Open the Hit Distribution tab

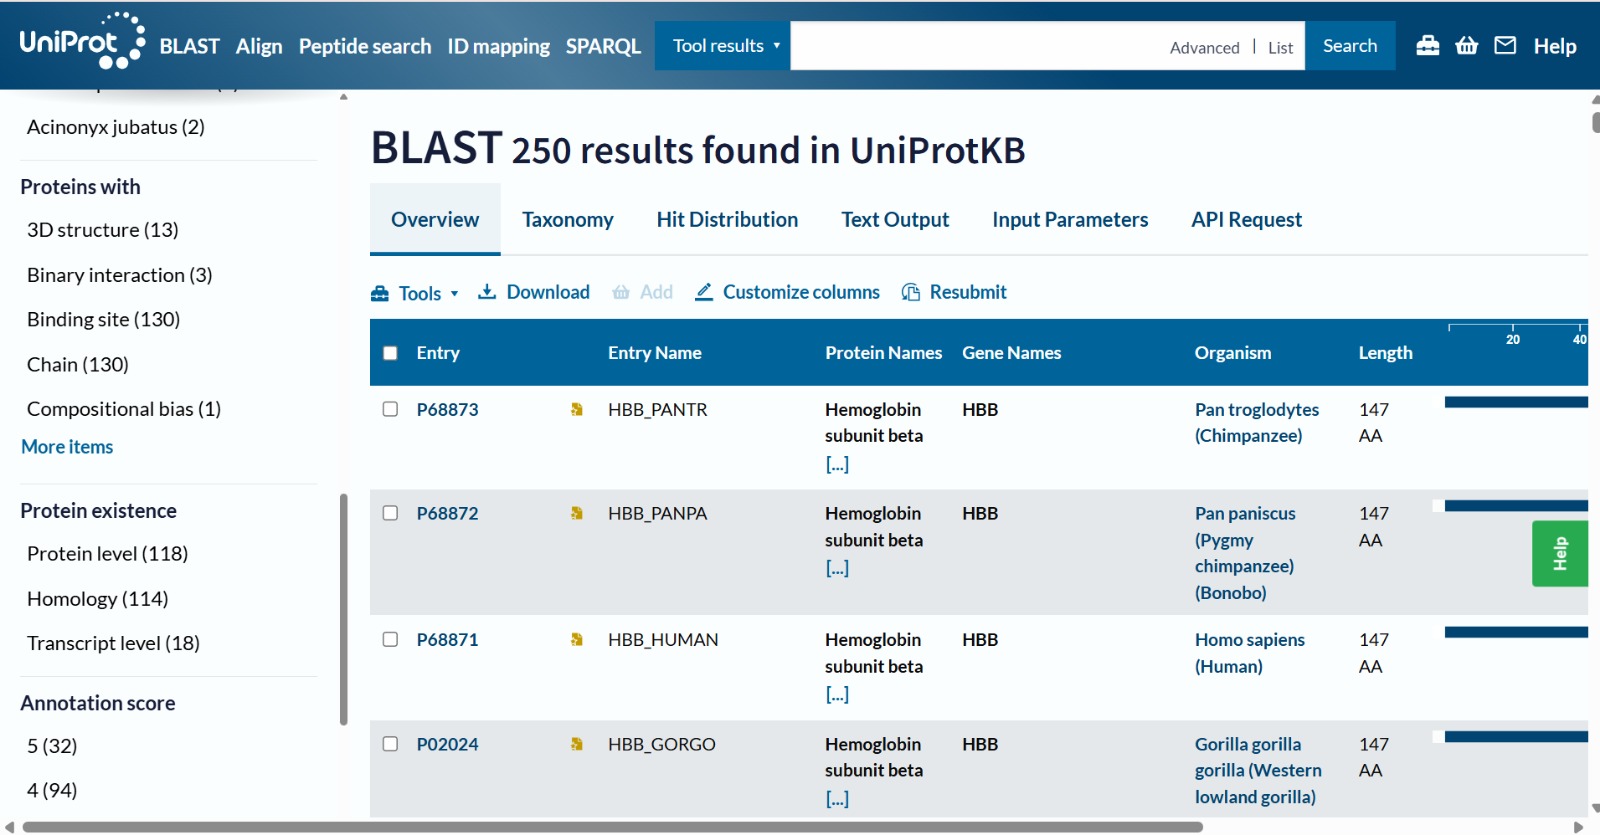click(727, 220)
